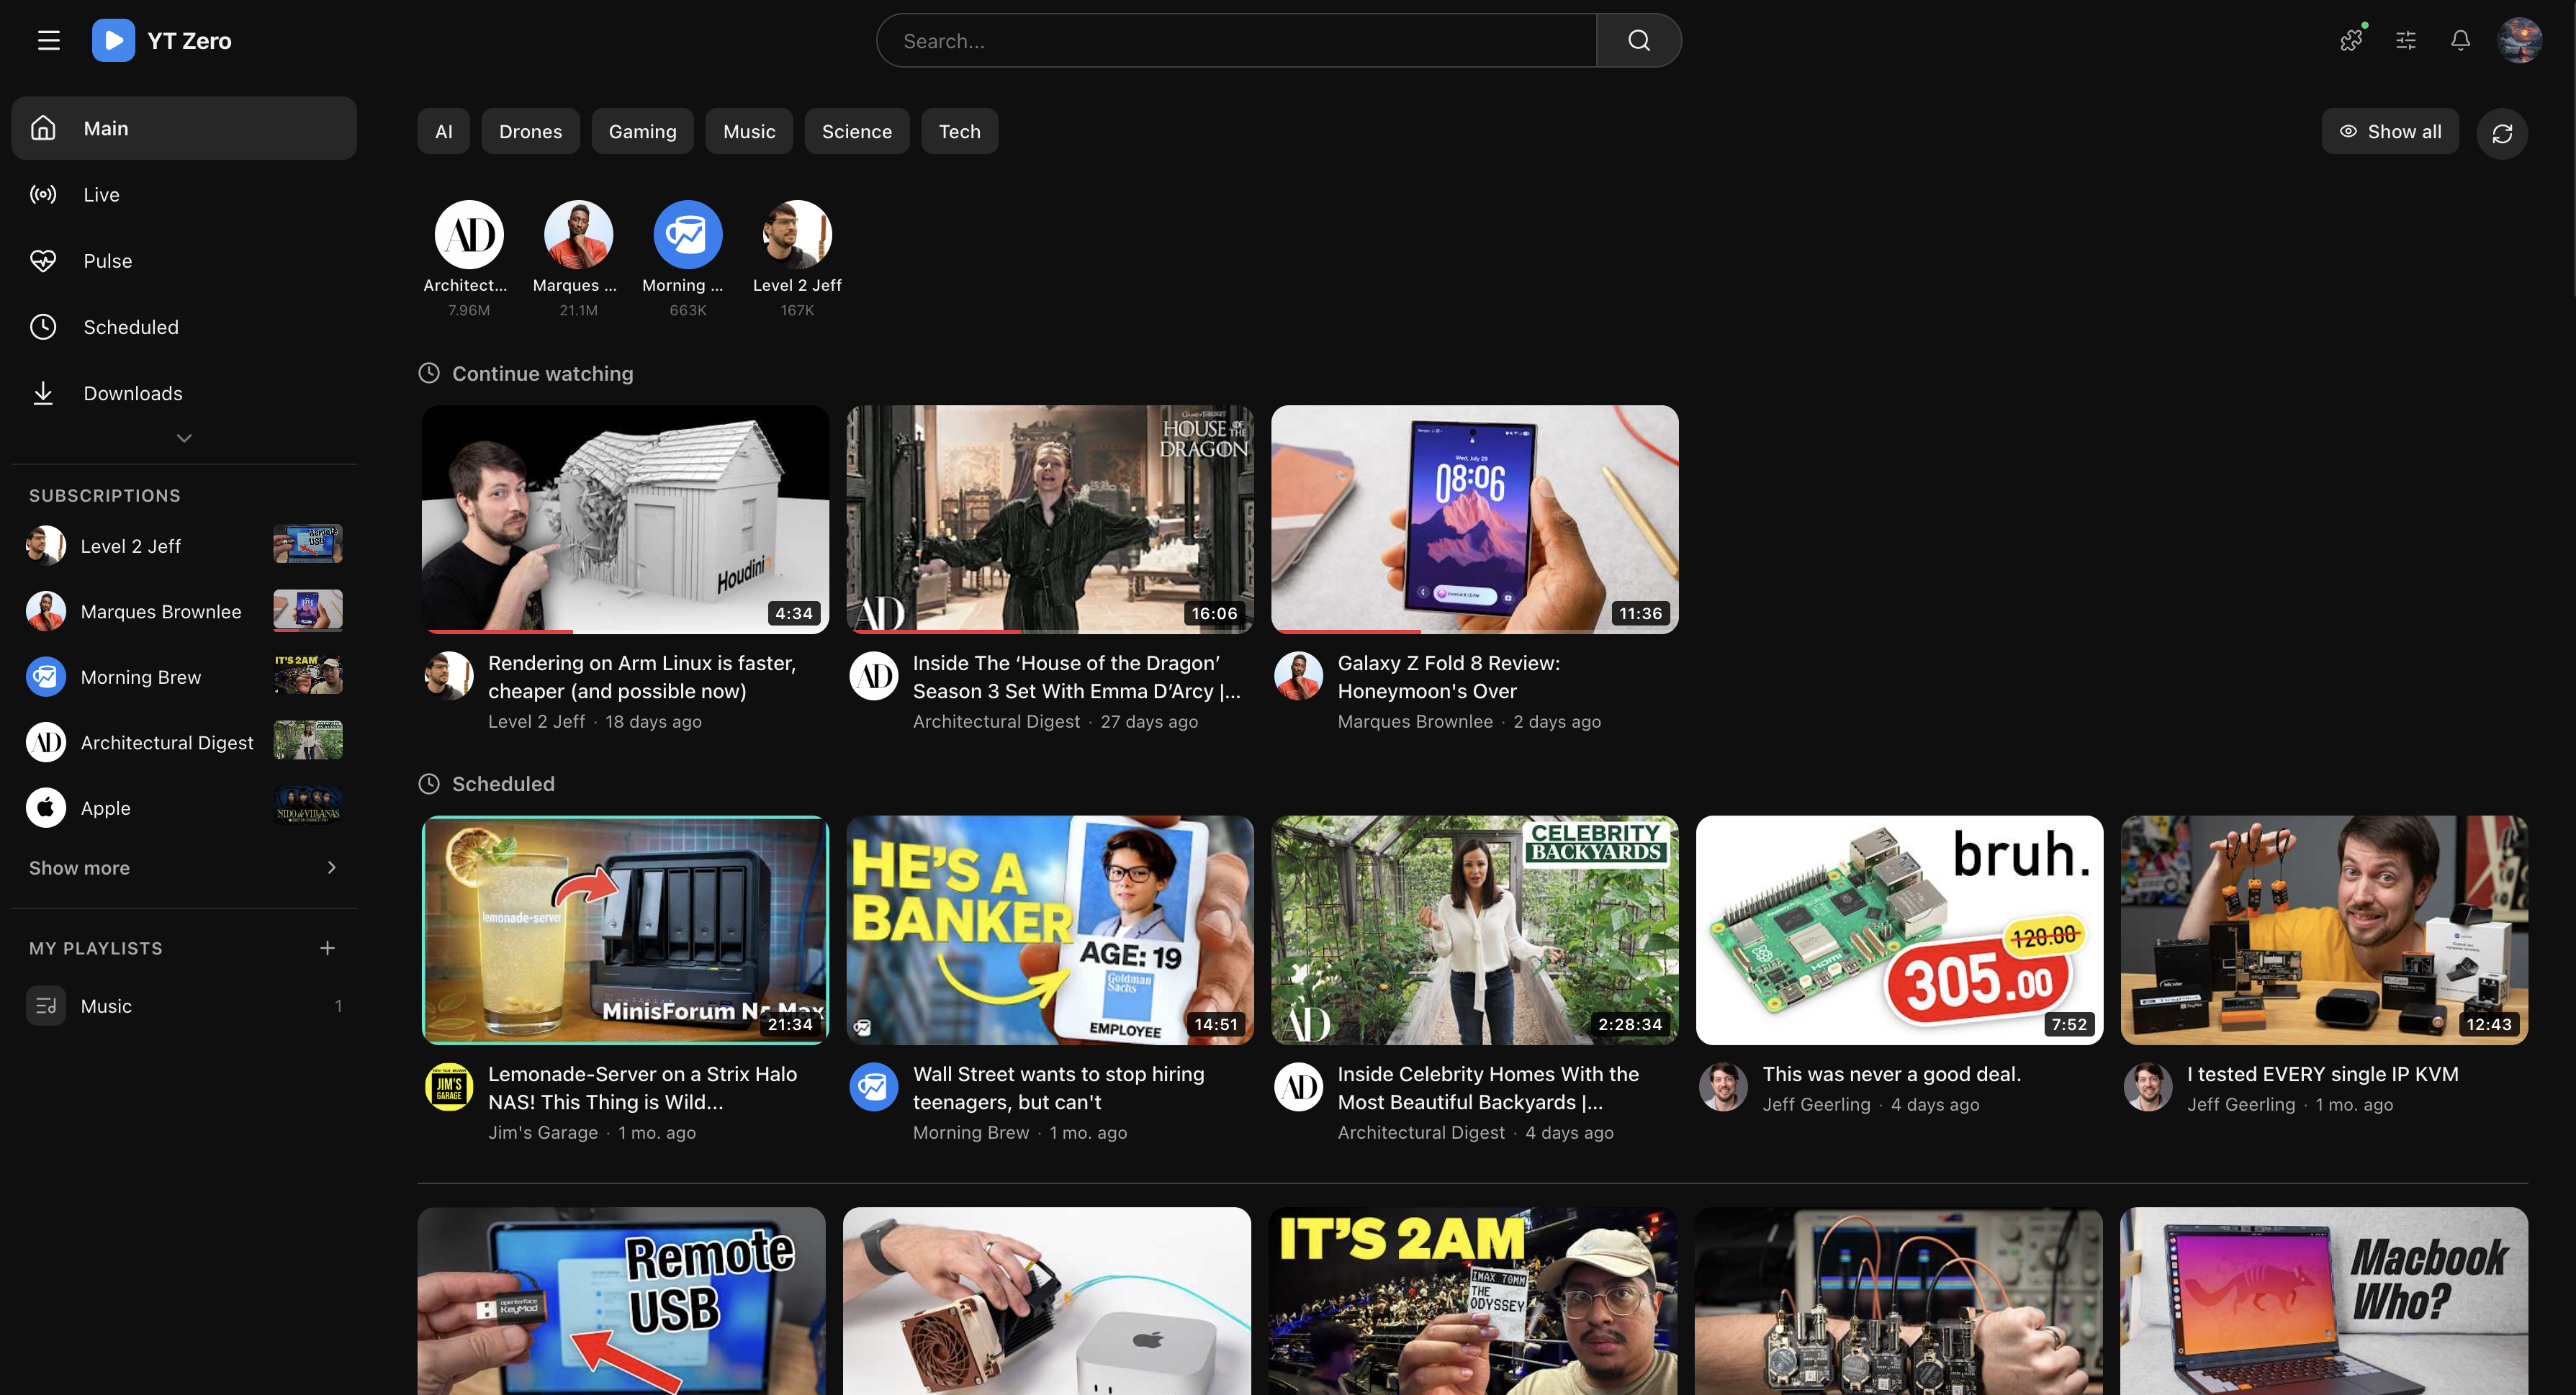Select the Main sidebar tab

coord(184,128)
